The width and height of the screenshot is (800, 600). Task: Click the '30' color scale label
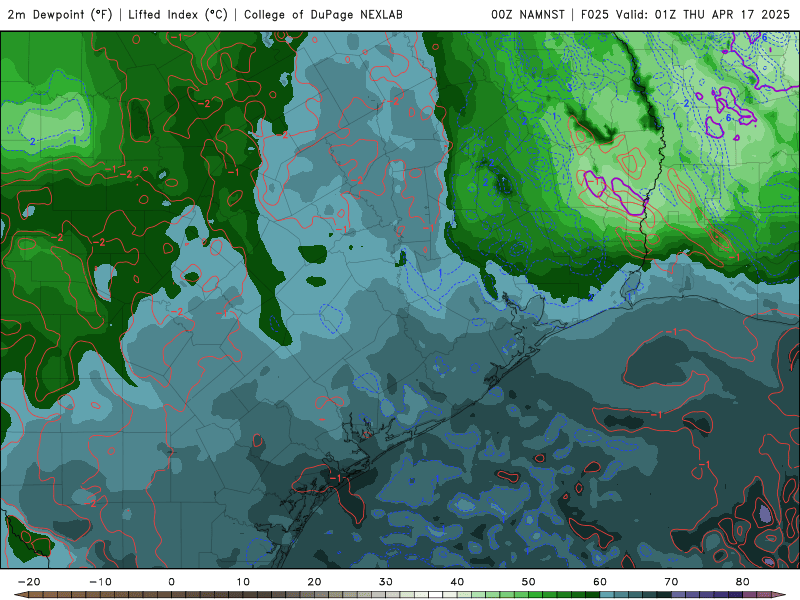[386, 582]
